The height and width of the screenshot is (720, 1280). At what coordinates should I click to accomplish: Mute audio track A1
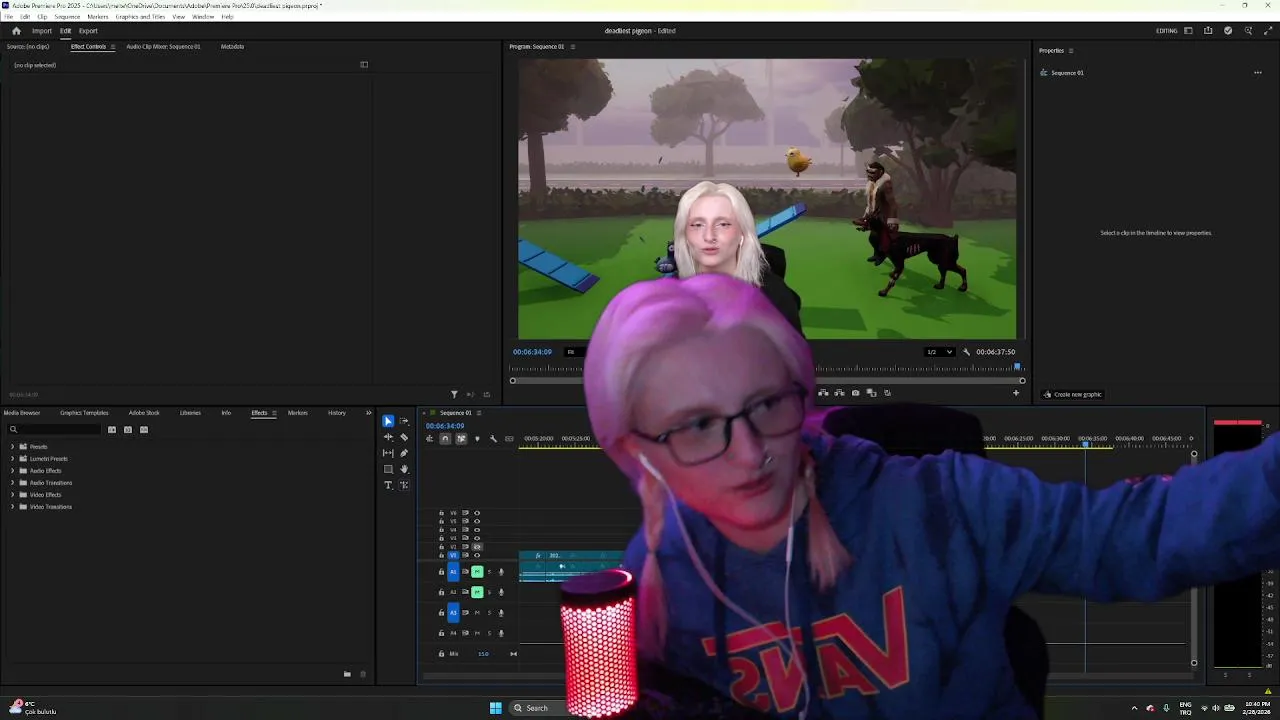pos(477,572)
